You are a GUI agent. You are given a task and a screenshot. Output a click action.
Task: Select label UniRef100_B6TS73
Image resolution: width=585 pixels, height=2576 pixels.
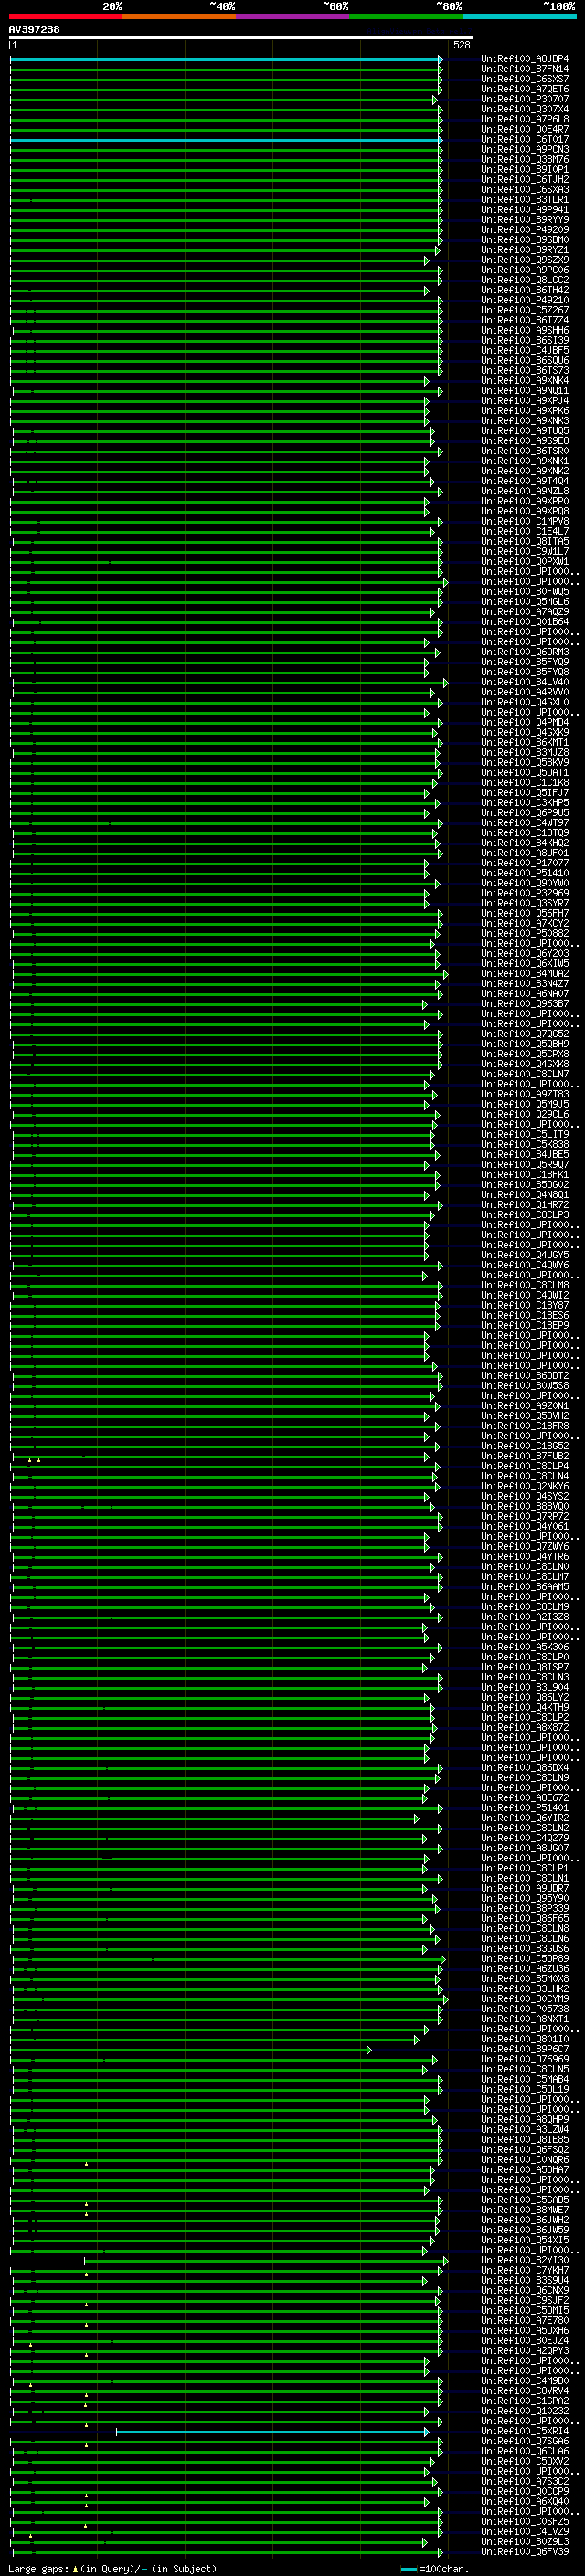pyautogui.click(x=524, y=370)
